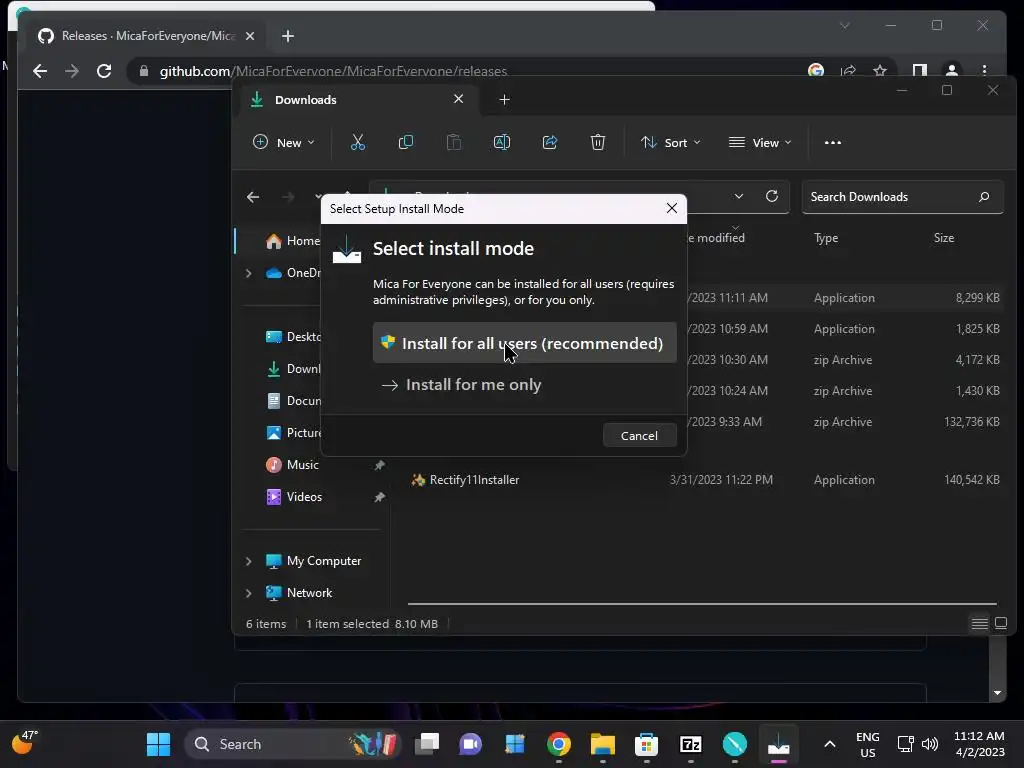Viewport: 1024px width, 768px height.
Task: Open the Chrome three-dot menu
Action: coord(984,71)
